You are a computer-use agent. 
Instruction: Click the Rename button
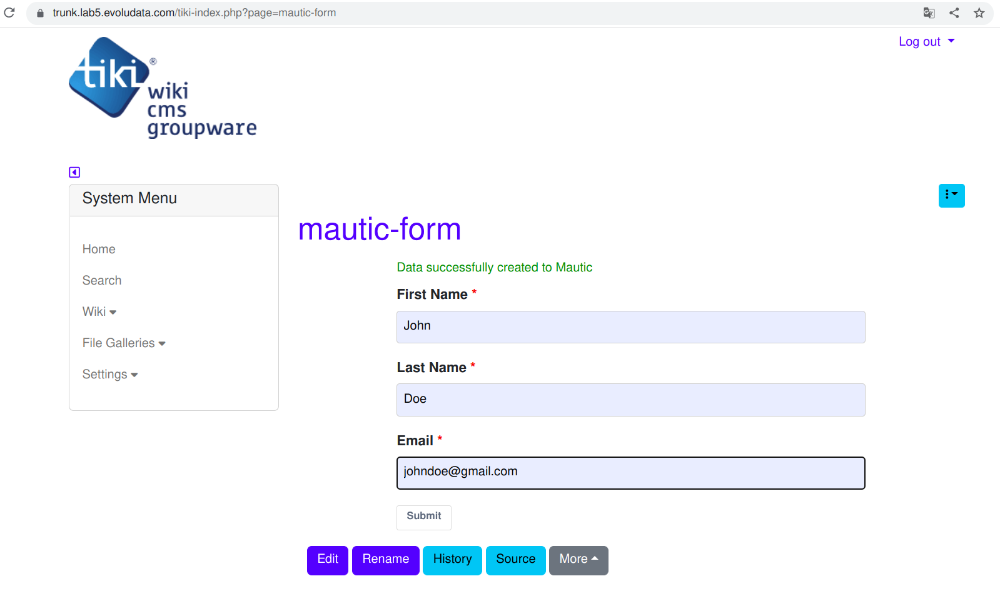point(385,559)
